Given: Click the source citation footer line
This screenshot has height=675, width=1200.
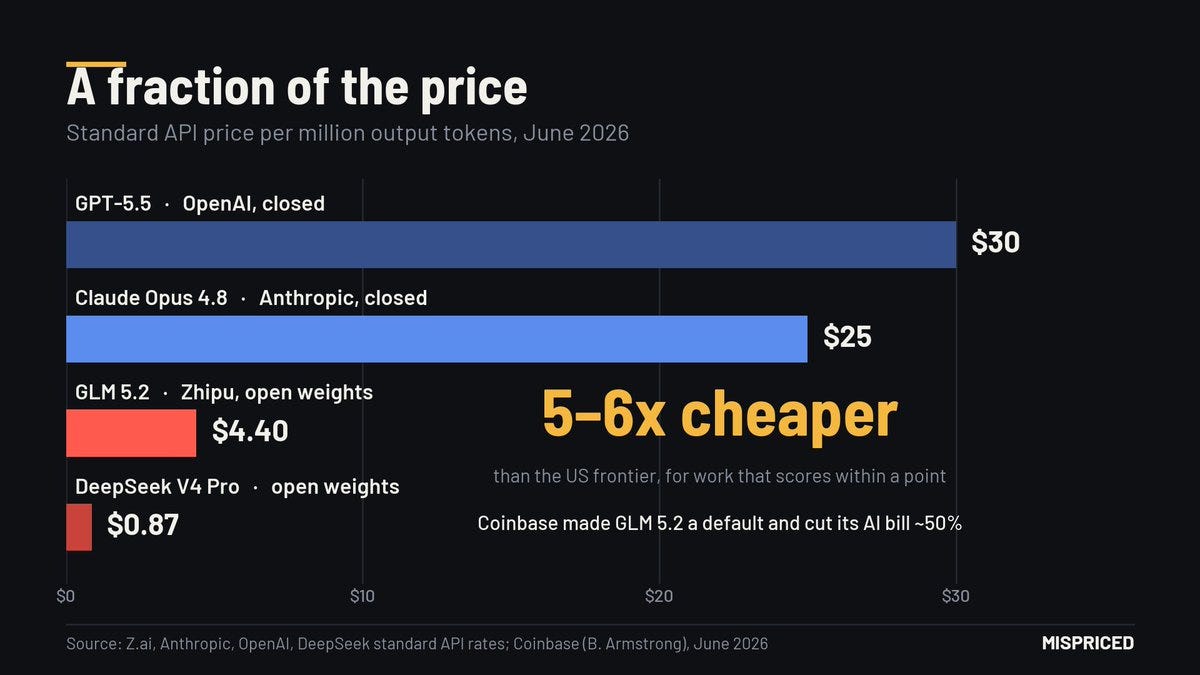Looking at the screenshot, I should (x=417, y=644).
